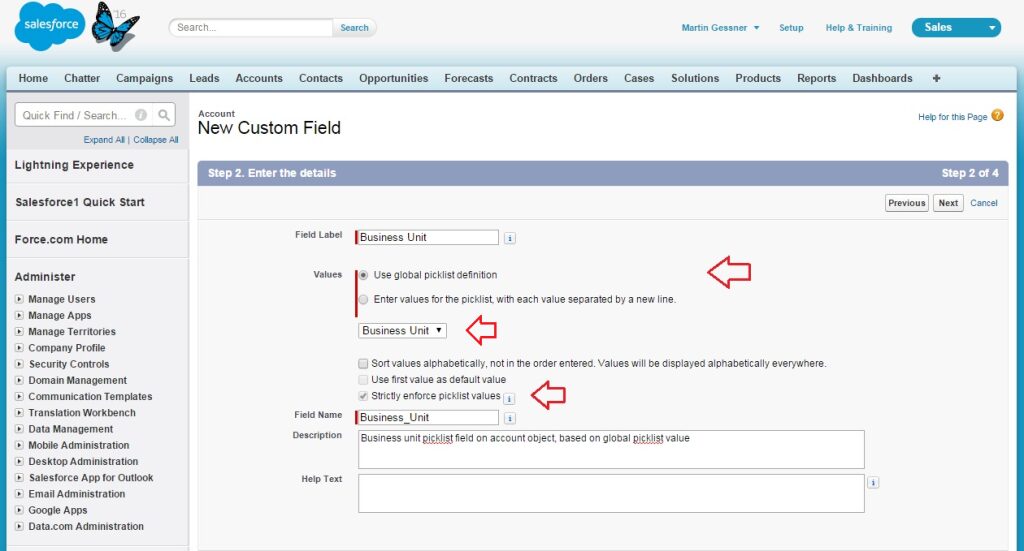The image size is (1024, 551).
Task: Toggle Strictly enforce picklist values checkbox
Action: coord(363,396)
